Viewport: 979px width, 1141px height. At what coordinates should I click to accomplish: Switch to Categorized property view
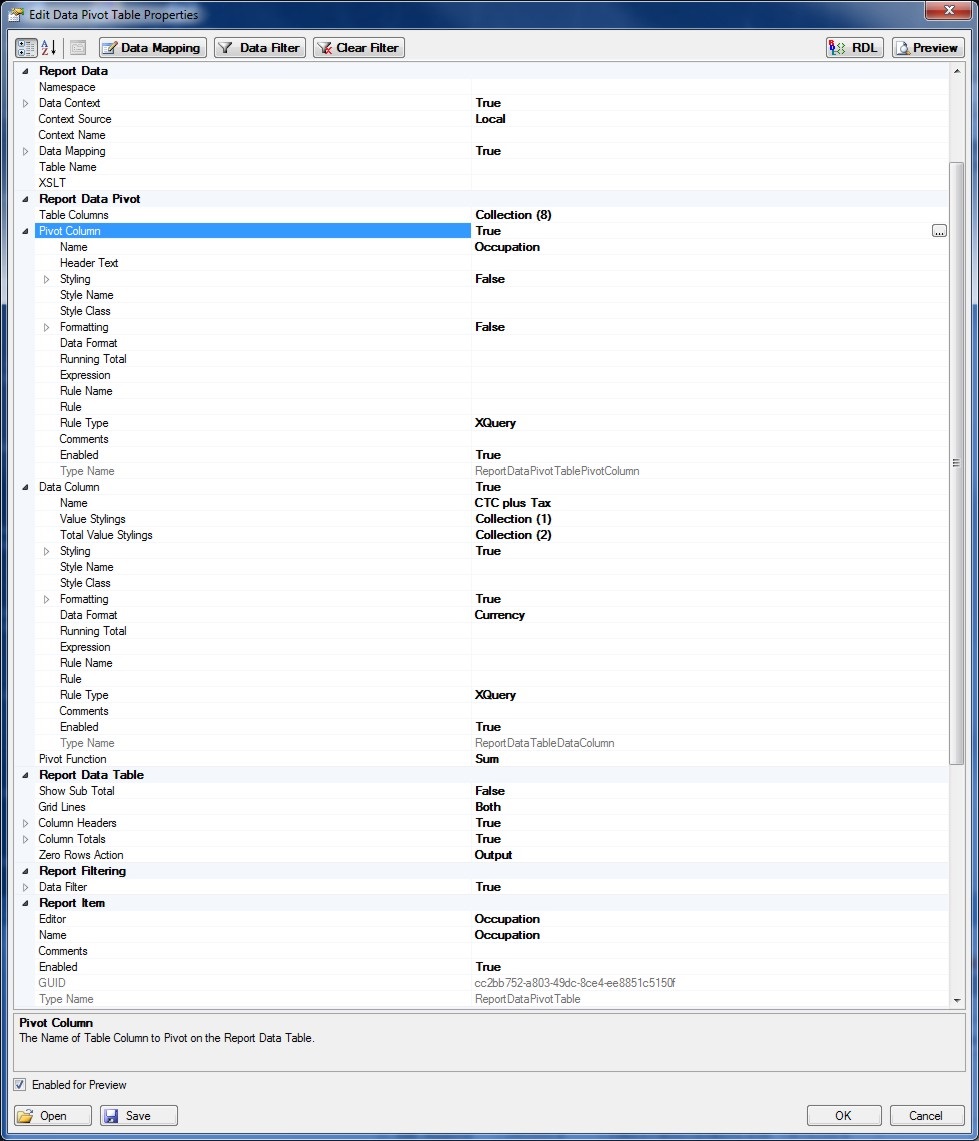(x=26, y=48)
